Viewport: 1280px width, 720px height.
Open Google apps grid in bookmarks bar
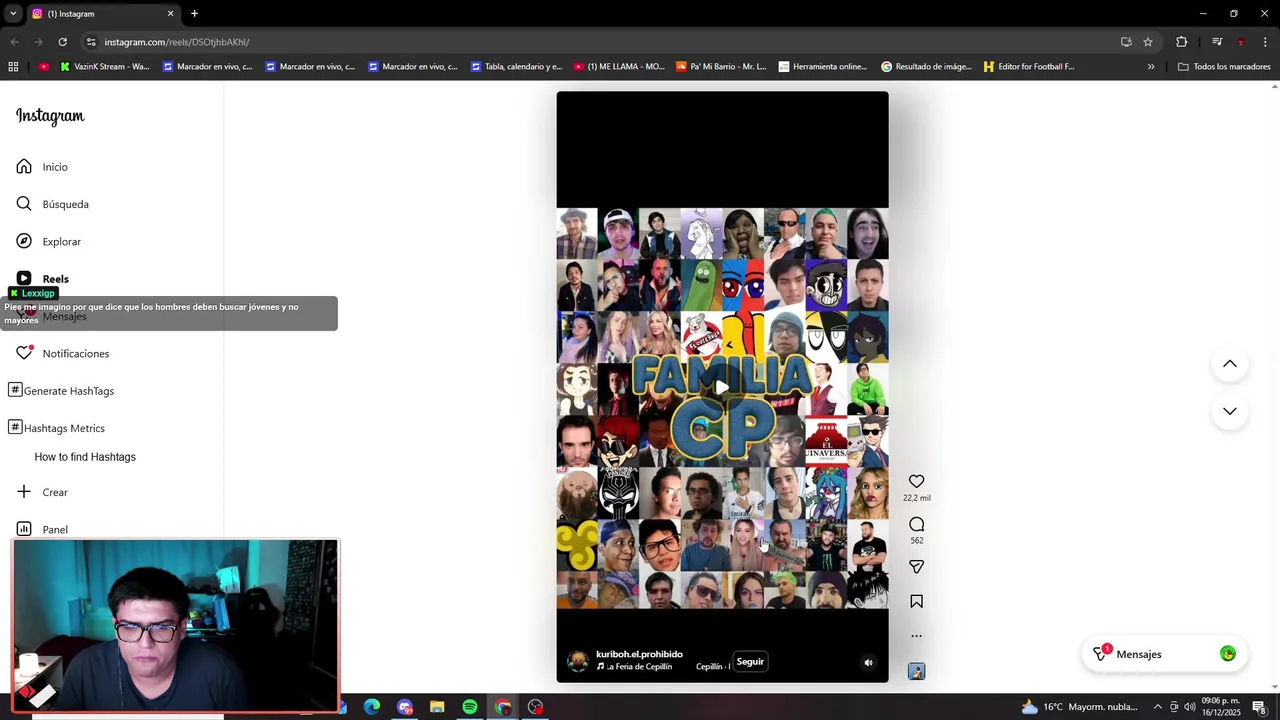click(13, 67)
